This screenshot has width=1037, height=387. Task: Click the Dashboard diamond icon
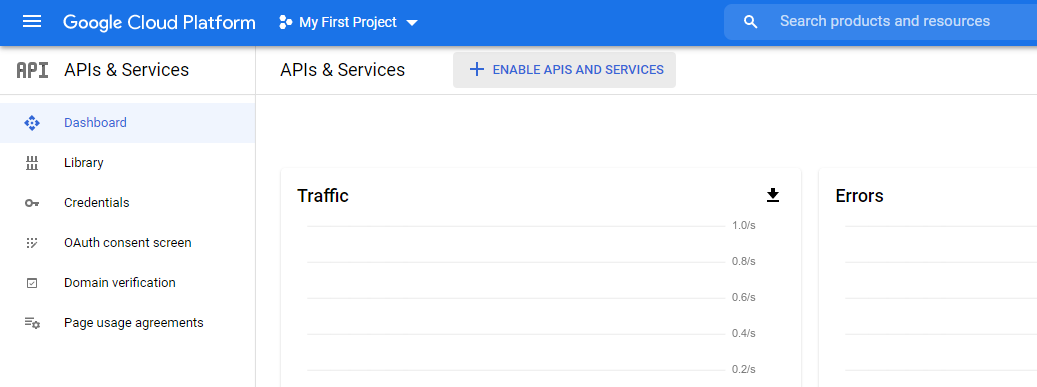coord(32,123)
